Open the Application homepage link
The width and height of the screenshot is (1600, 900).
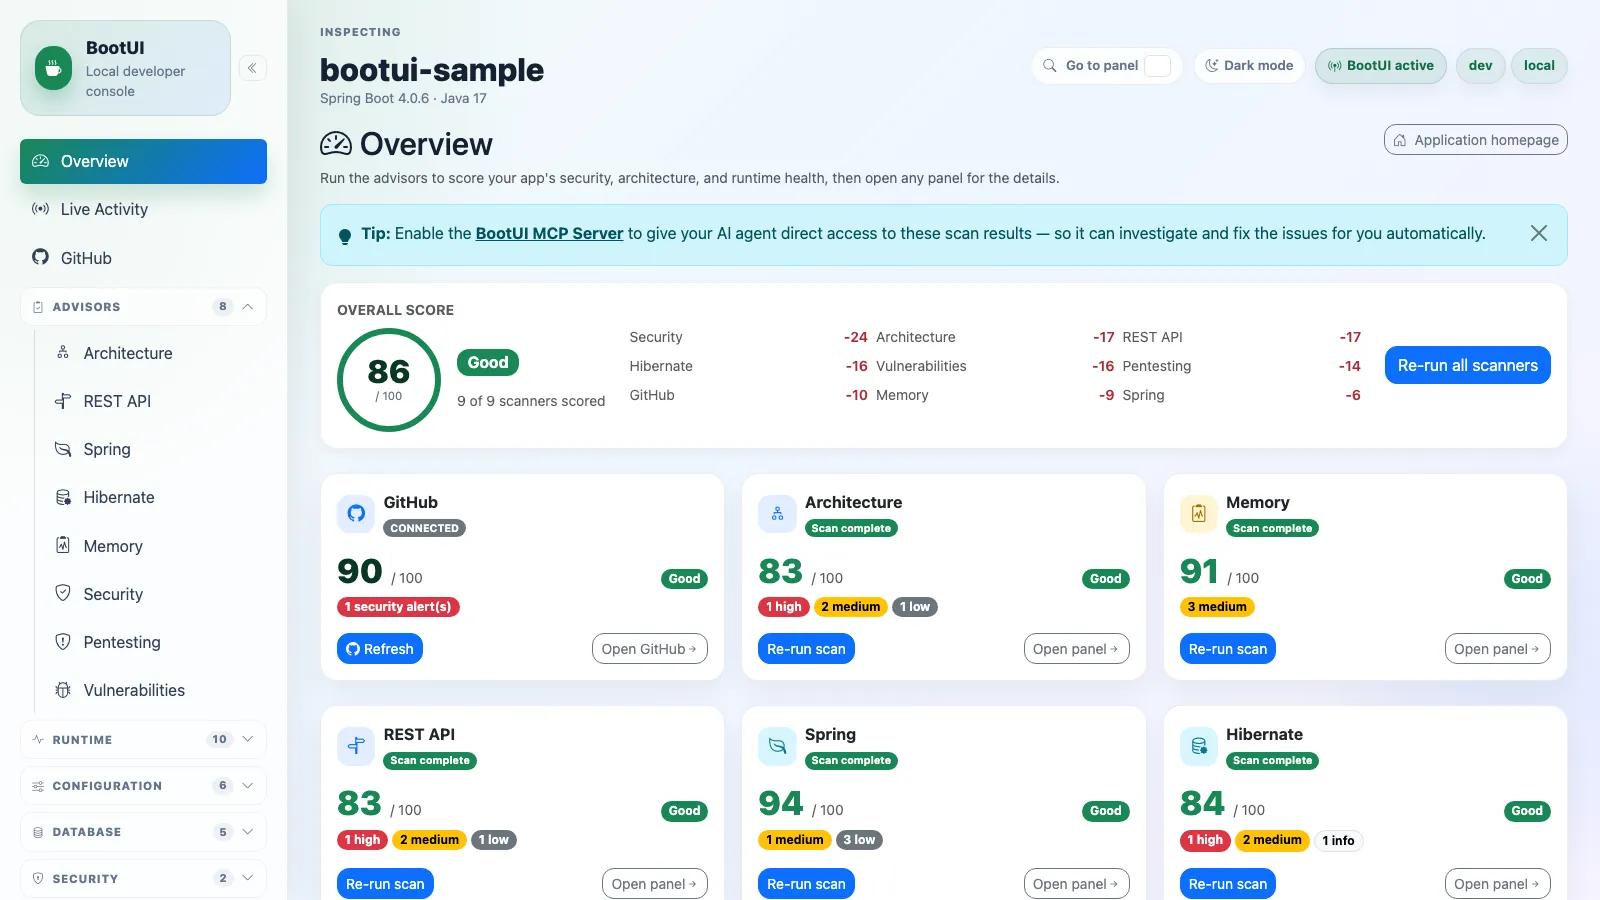pyautogui.click(x=1475, y=140)
